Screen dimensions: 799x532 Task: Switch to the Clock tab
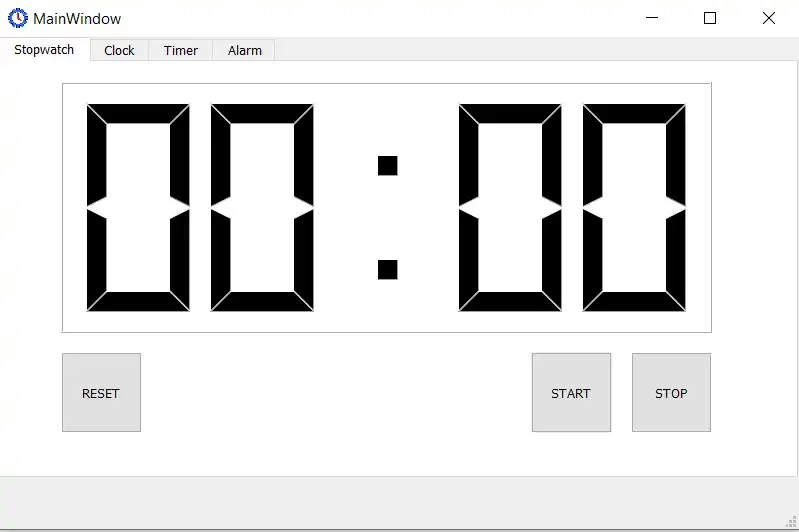click(119, 50)
